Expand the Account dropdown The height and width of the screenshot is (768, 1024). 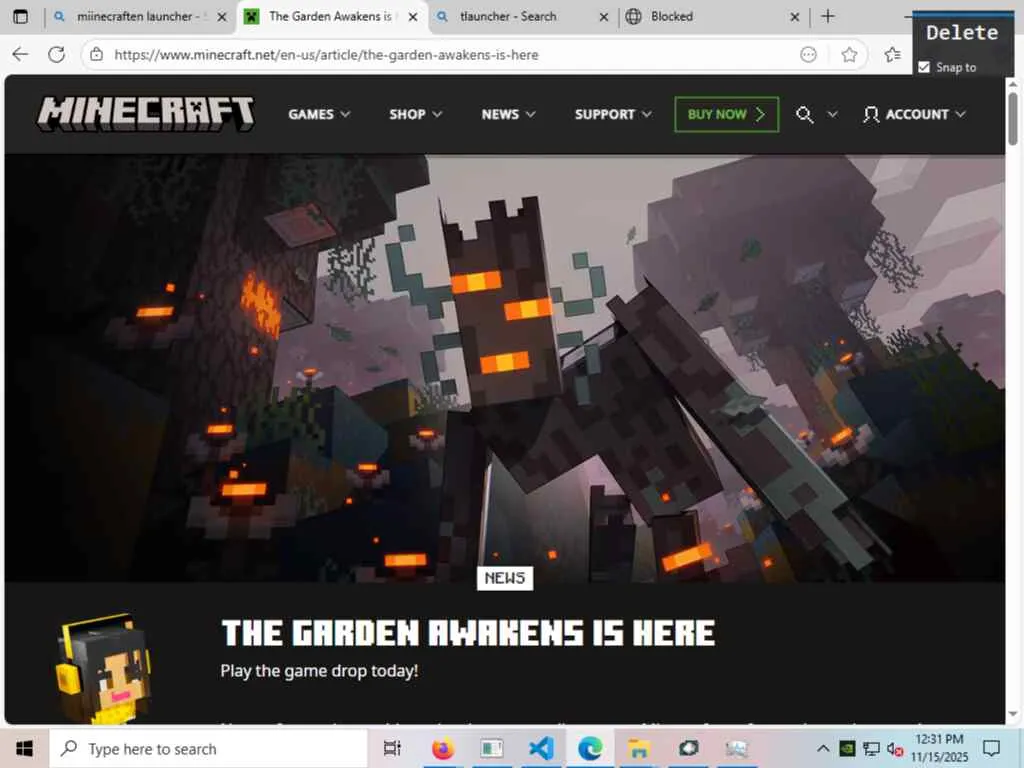click(959, 114)
